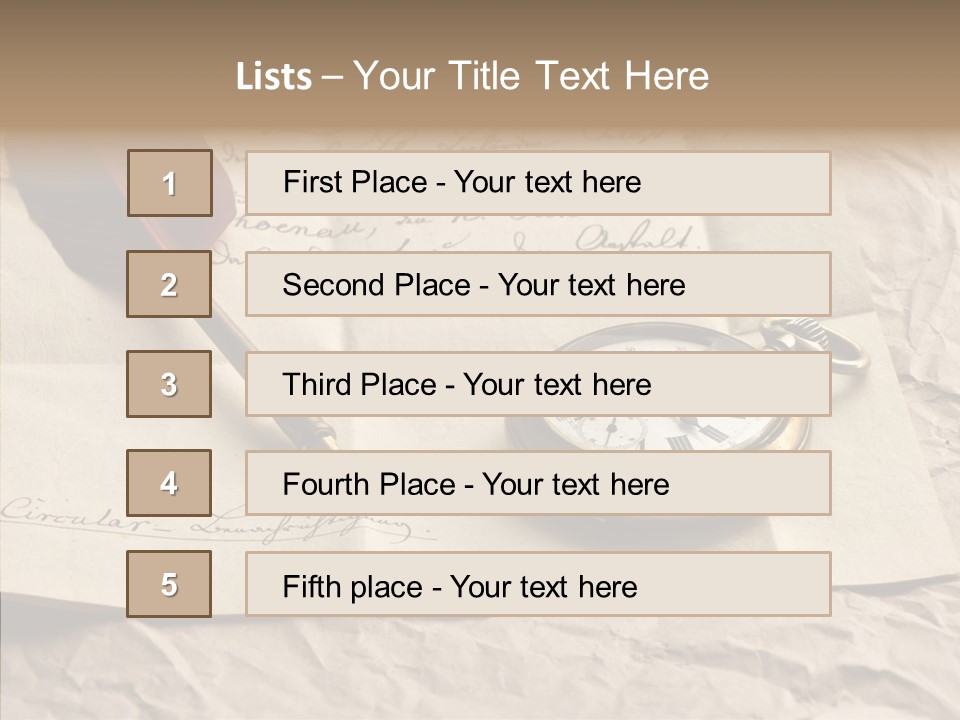Click the number 1 box
The height and width of the screenshot is (720, 960).
tap(170, 183)
